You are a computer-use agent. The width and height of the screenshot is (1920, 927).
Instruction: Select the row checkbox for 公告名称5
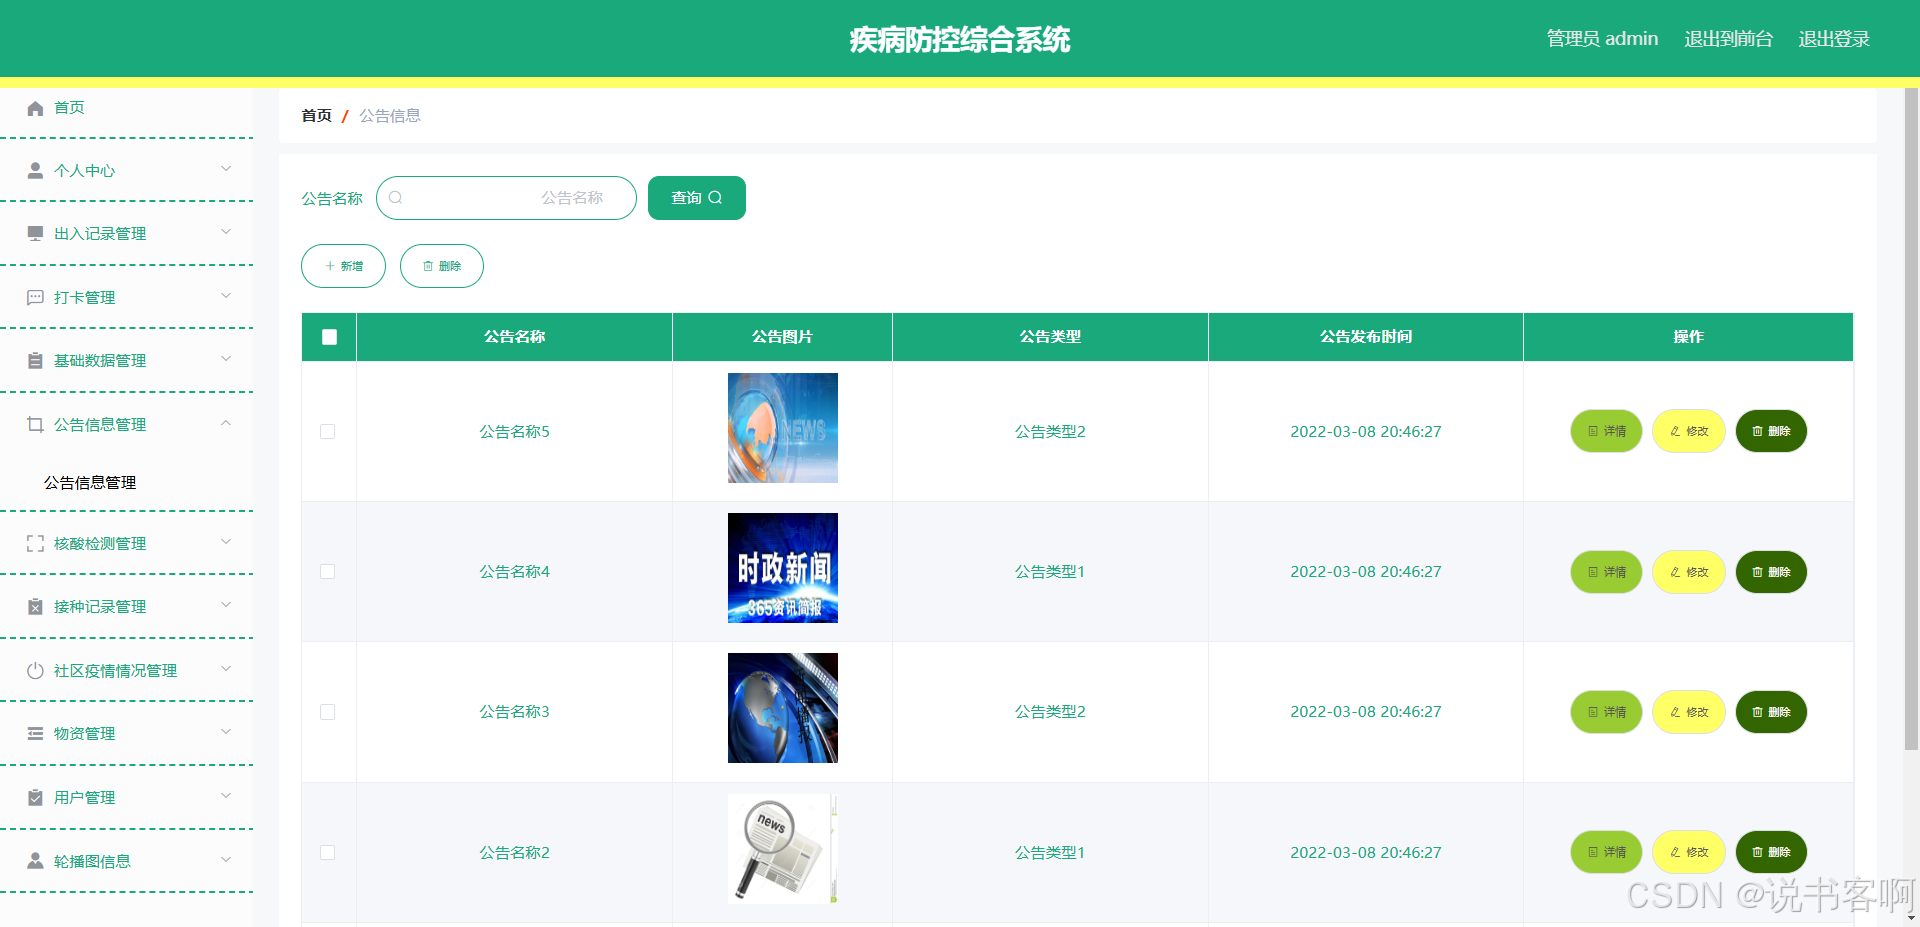[x=327, y=431]
